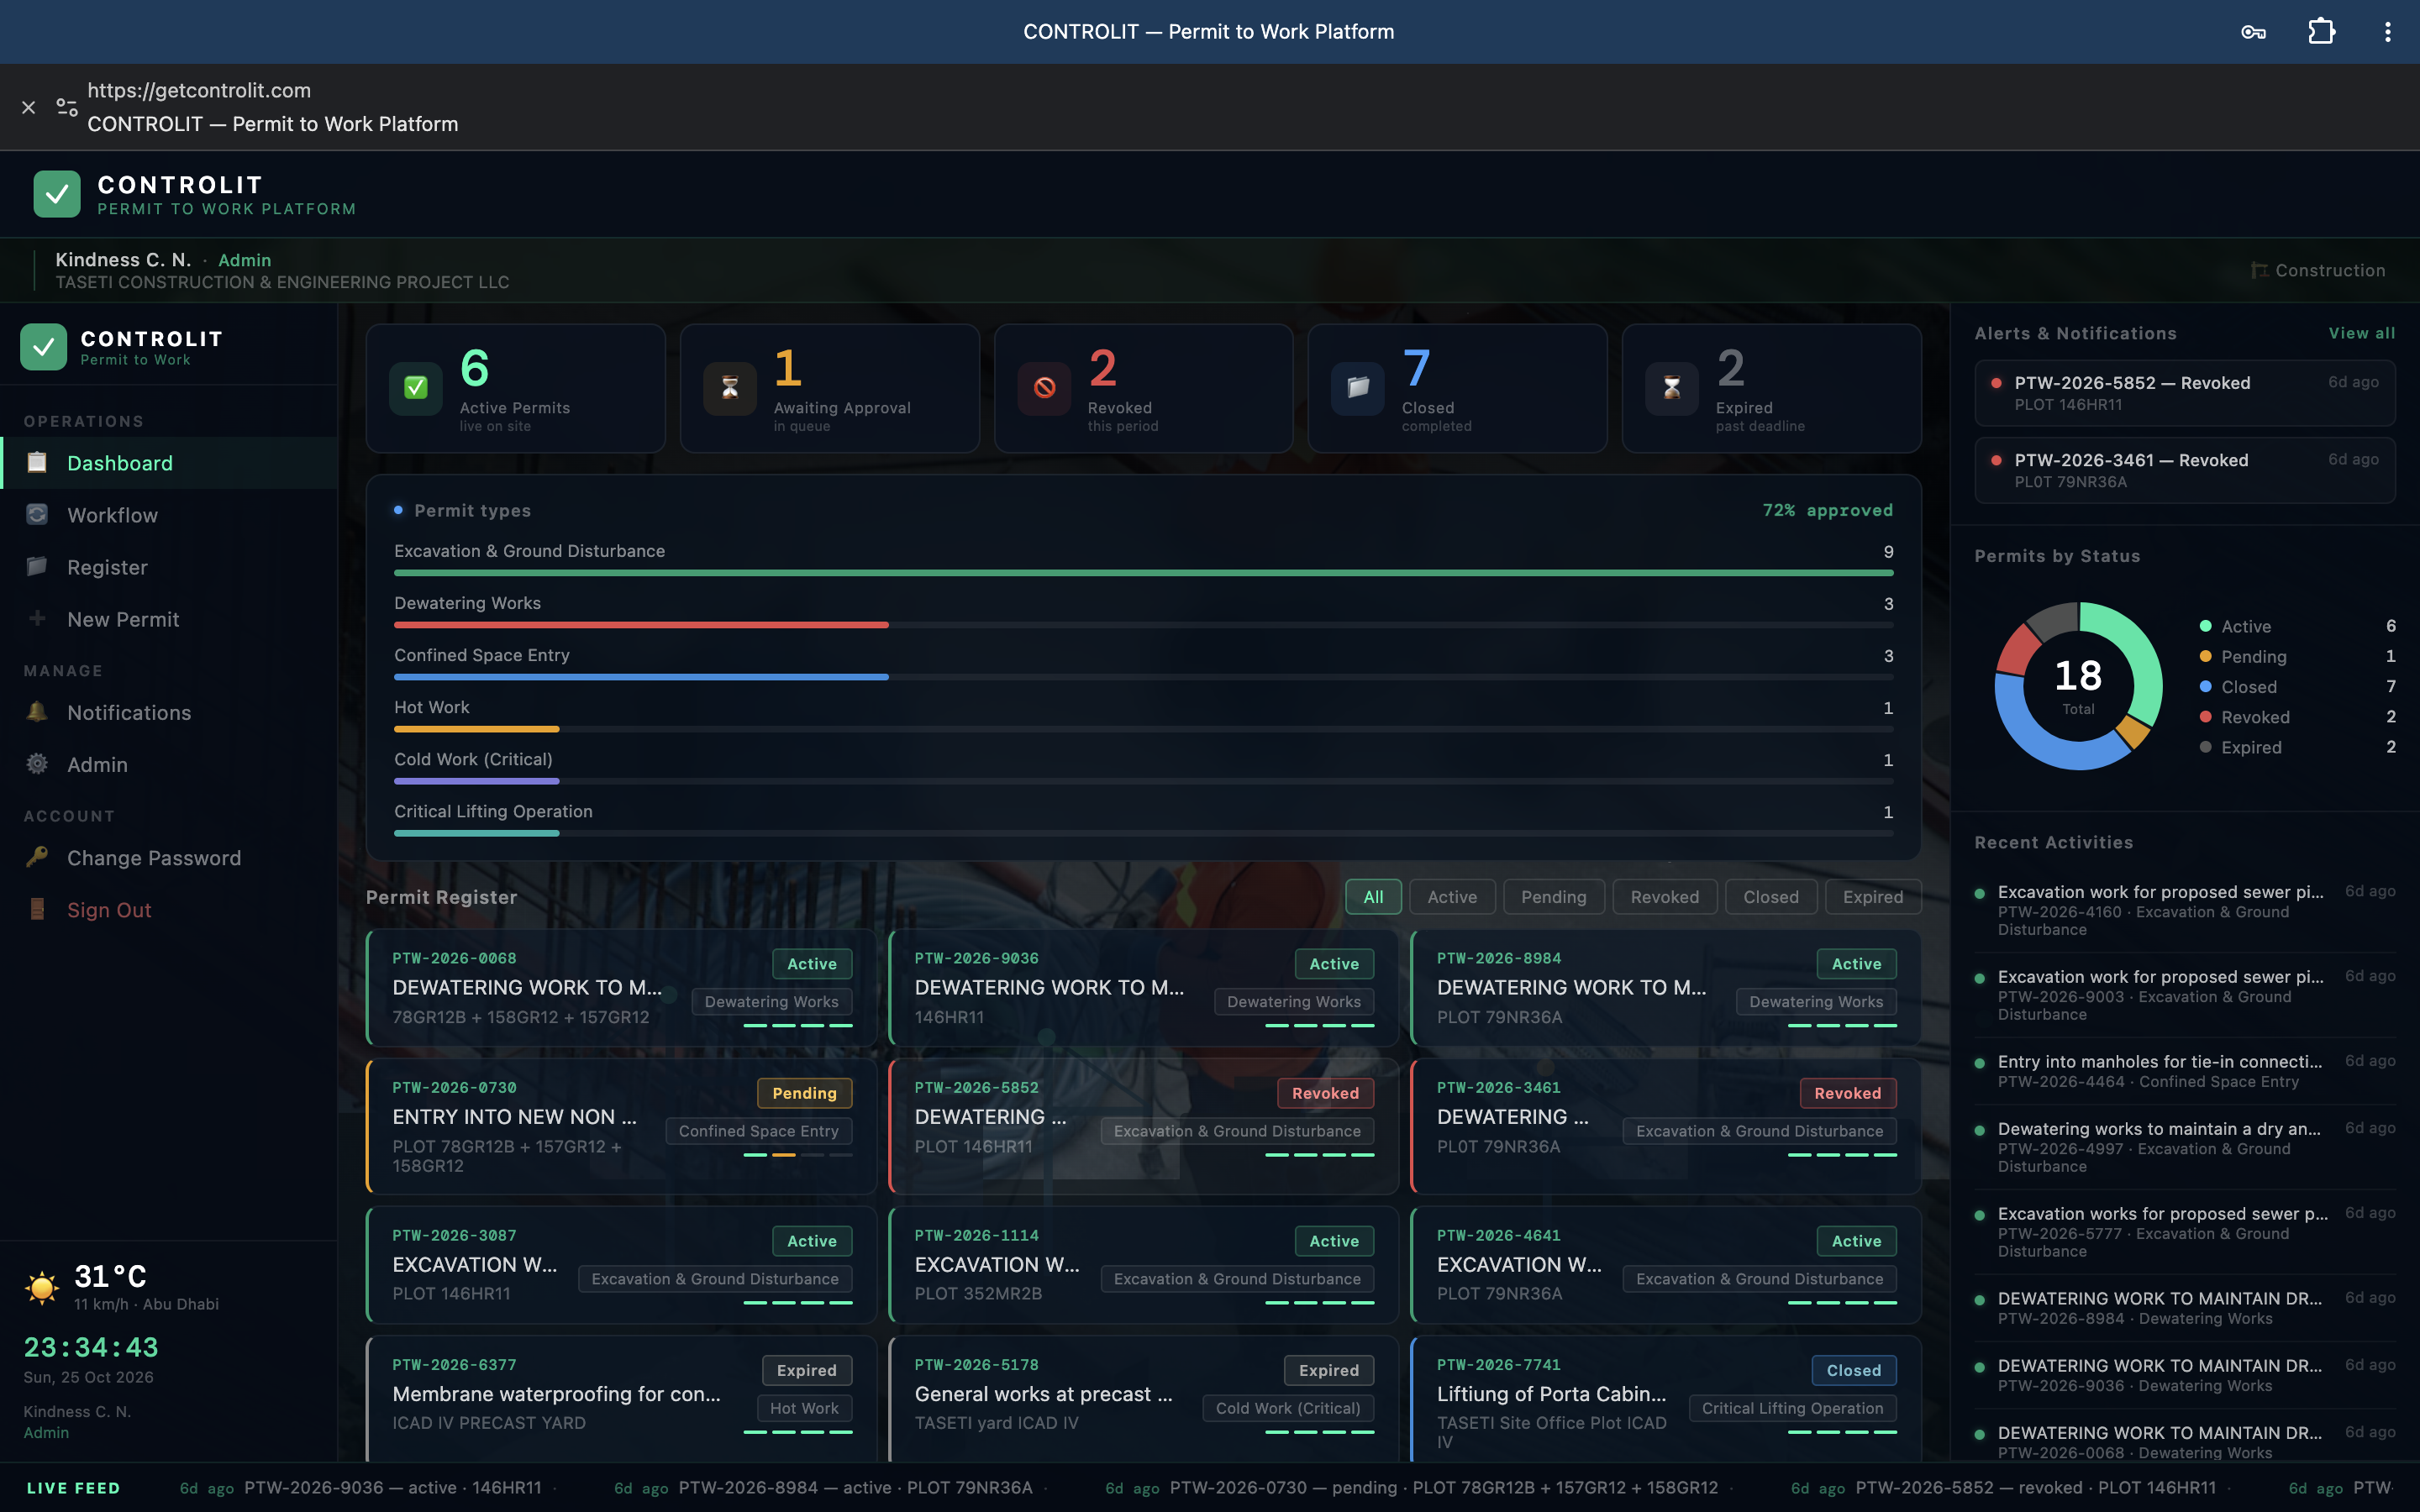Click the Notifications bell icon
2420x1512 pixels.
click(x=37, y=712)
